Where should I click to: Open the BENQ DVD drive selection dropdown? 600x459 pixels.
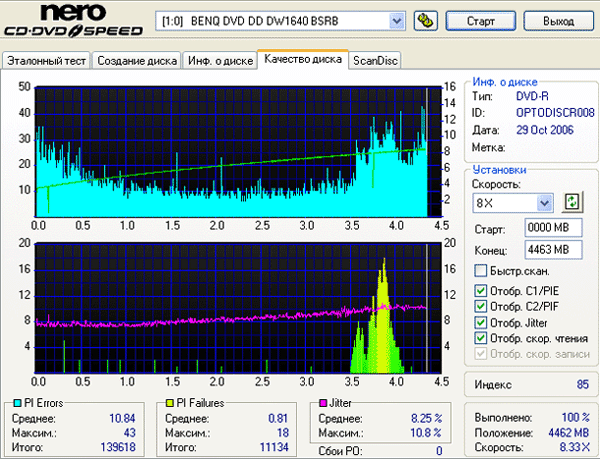point(396,20)
